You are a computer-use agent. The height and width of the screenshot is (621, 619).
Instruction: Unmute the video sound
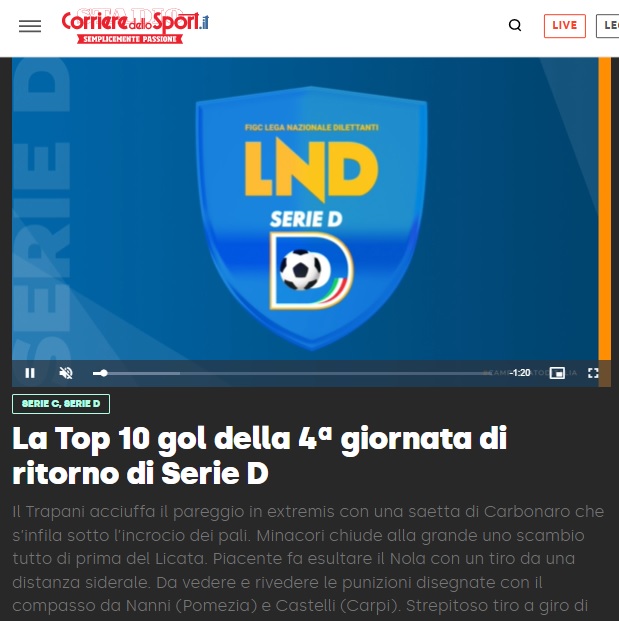click(66, 373)
